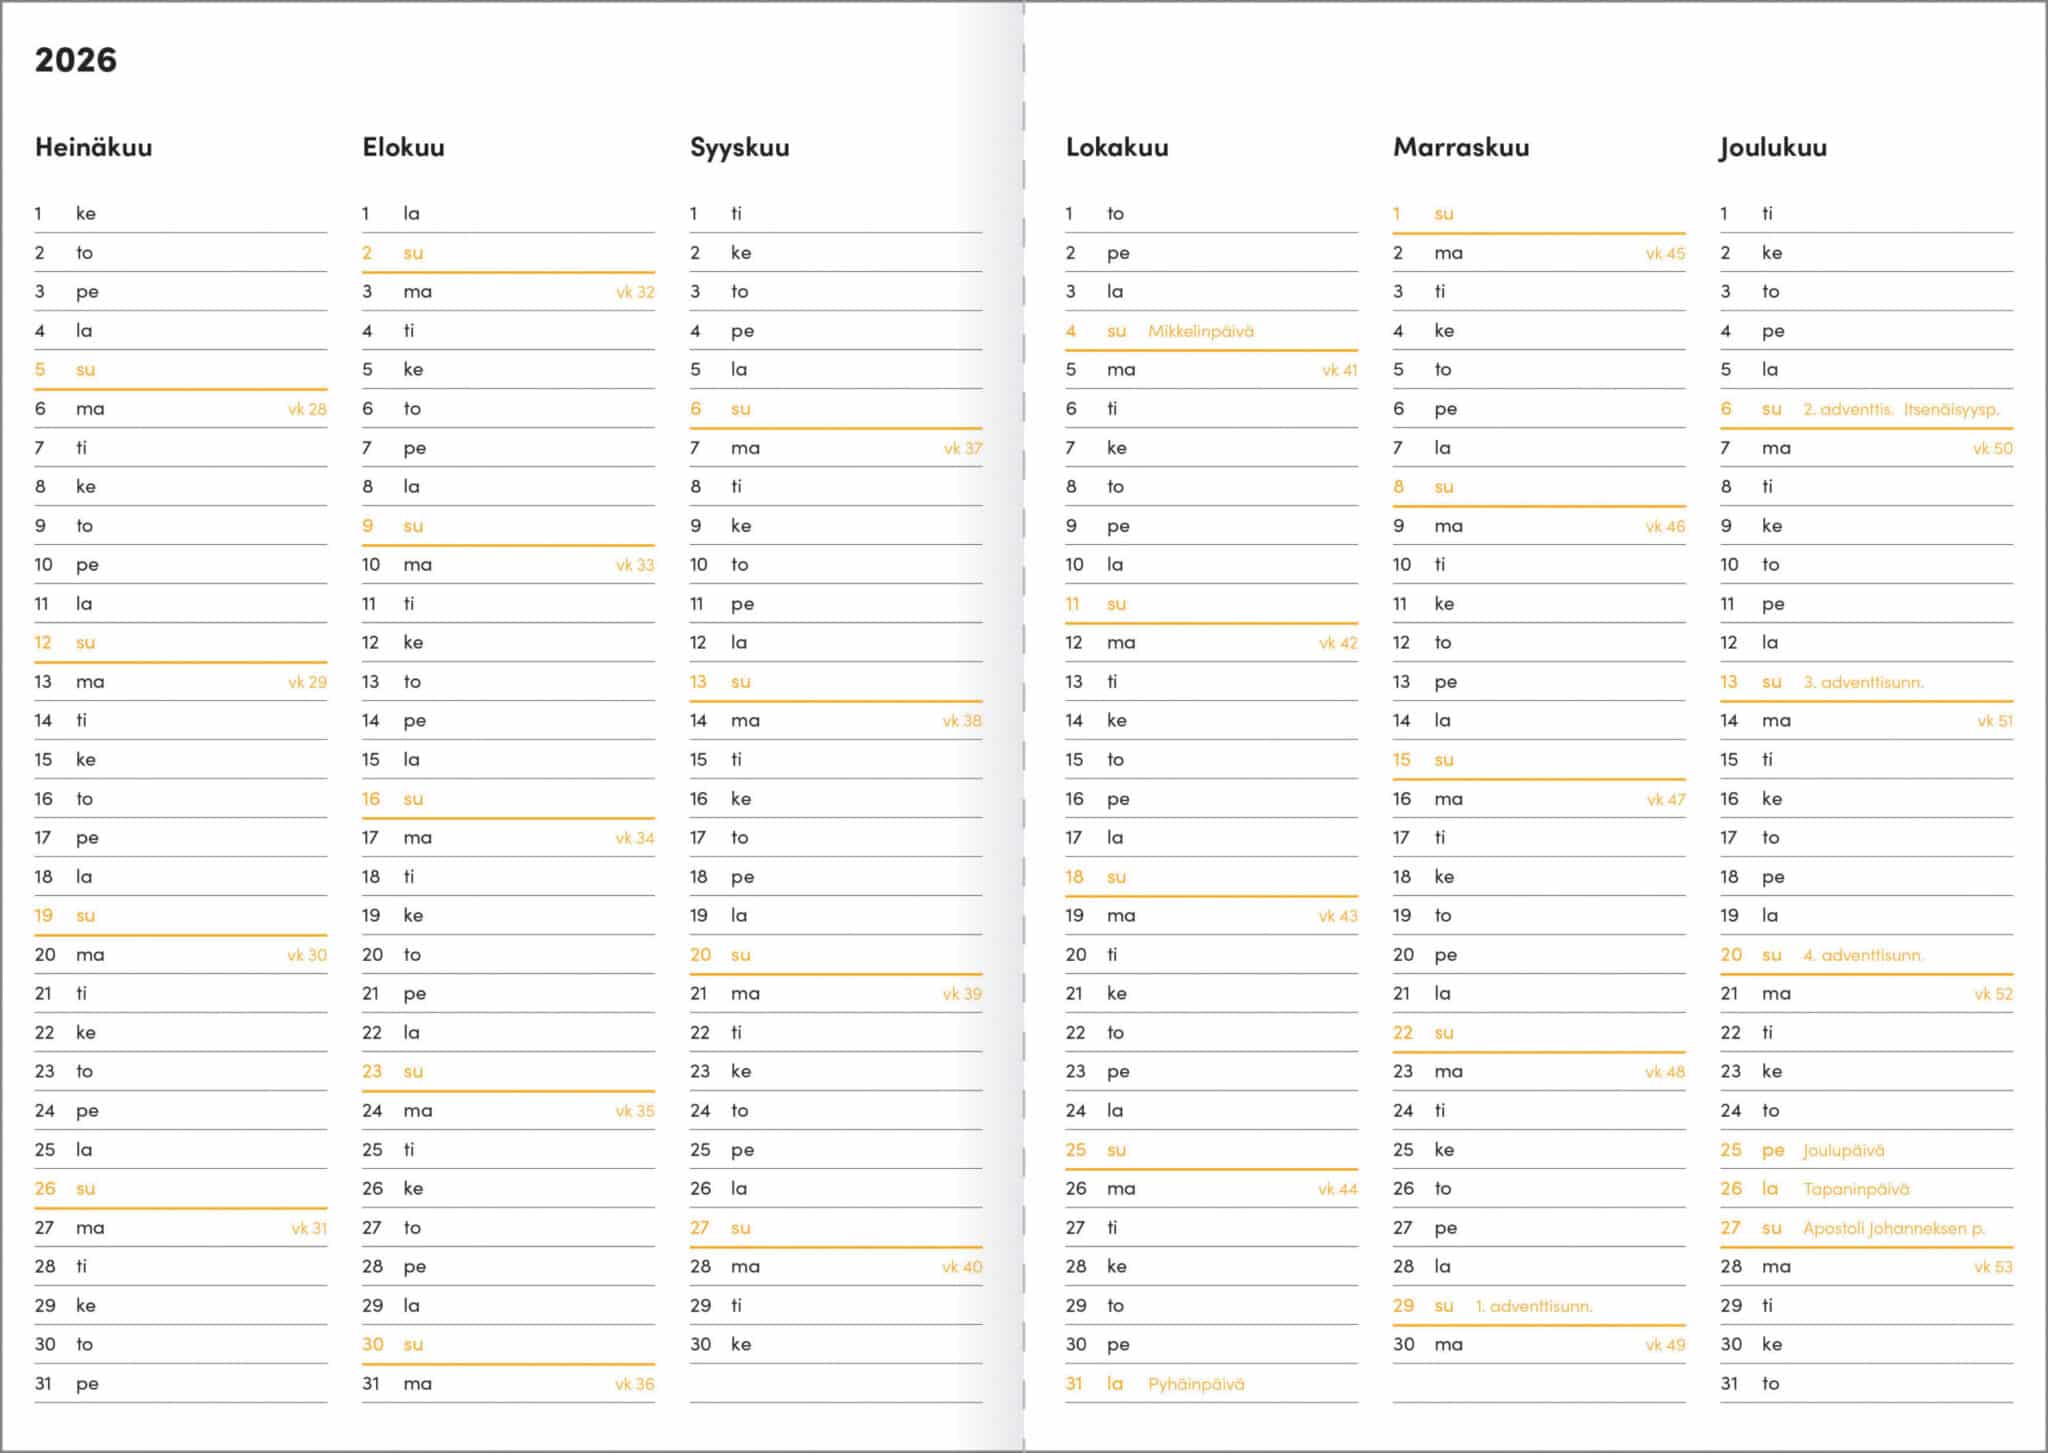Open the Syyskuu month column title

[740, 148]
